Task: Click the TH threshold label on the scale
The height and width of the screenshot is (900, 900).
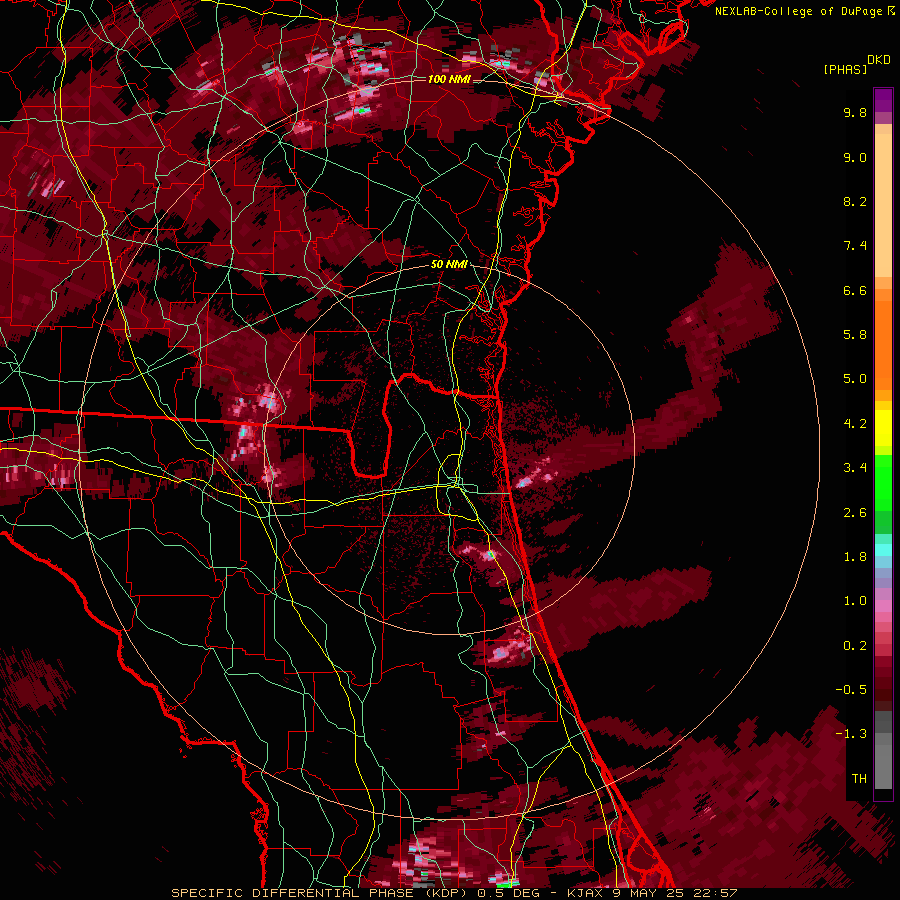Action: pyautogui.click(x=859, y=779)
